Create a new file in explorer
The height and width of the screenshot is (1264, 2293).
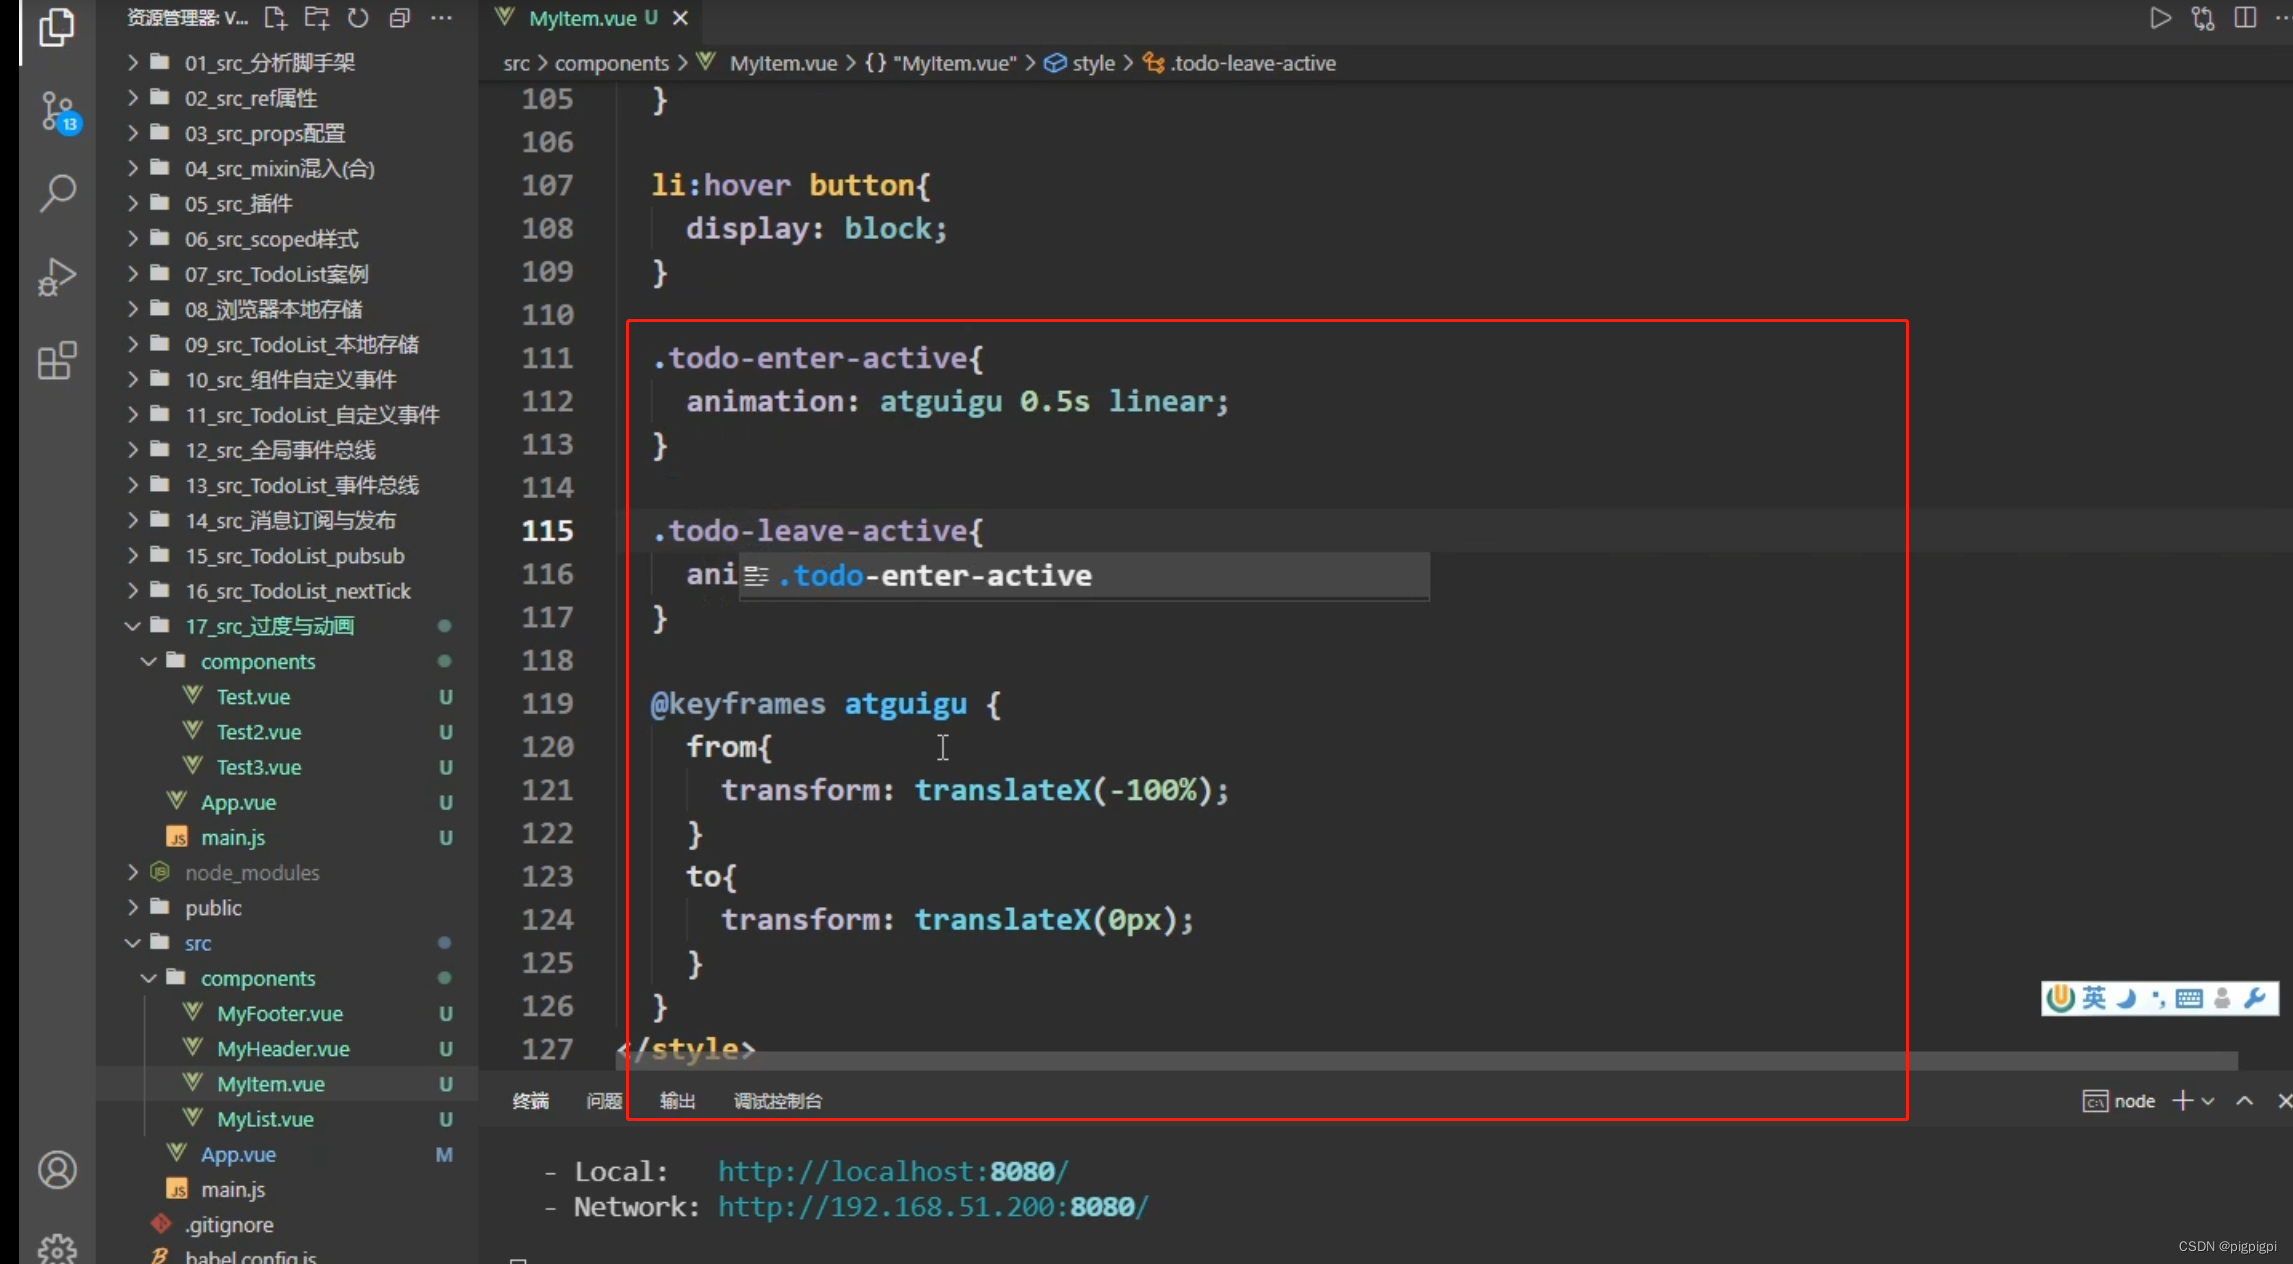click(x=275, y=18)
